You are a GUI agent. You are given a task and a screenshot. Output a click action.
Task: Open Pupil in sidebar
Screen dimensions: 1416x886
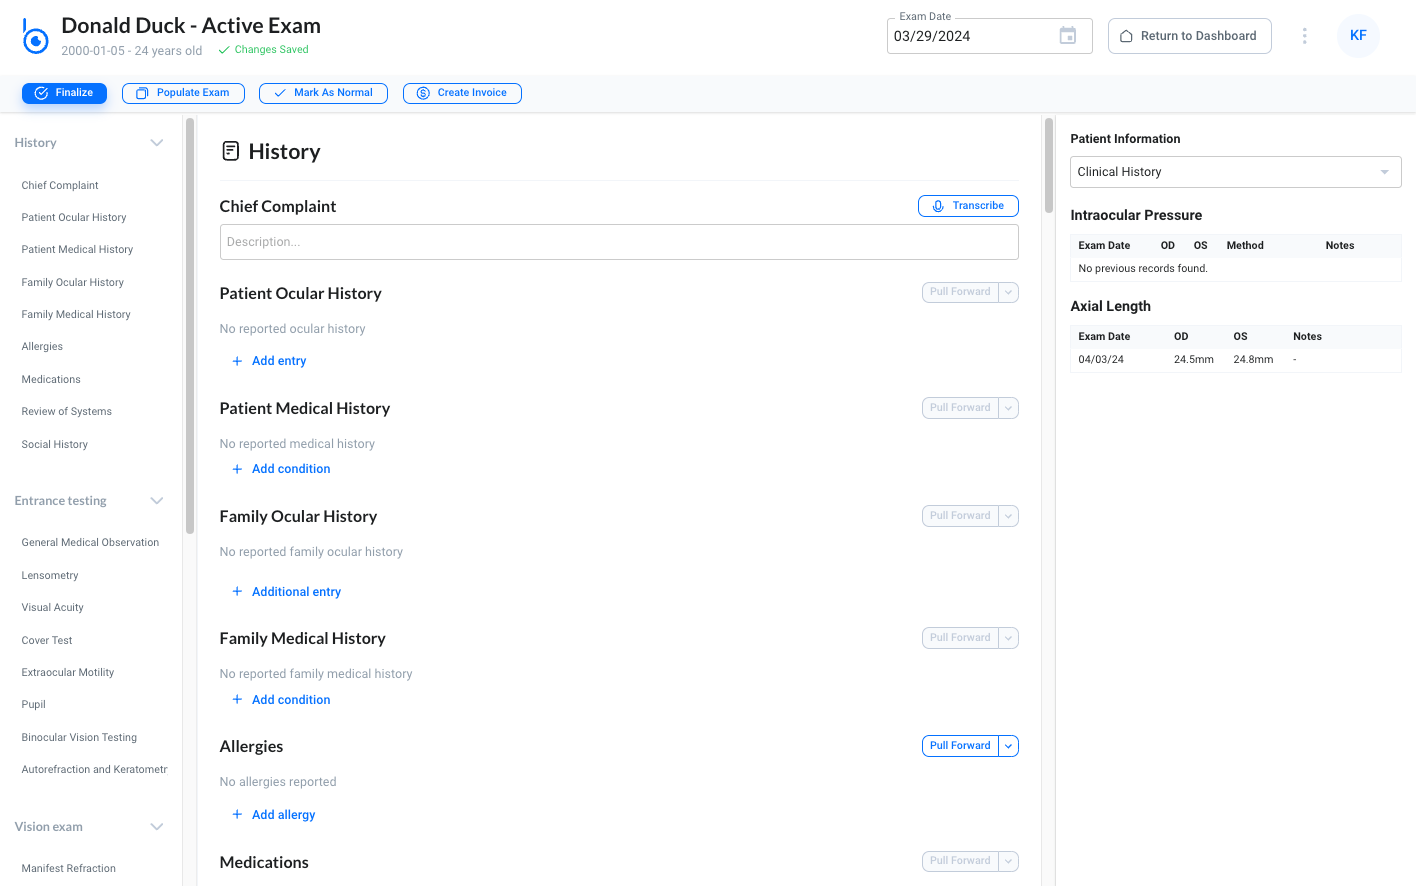point(34,704)
